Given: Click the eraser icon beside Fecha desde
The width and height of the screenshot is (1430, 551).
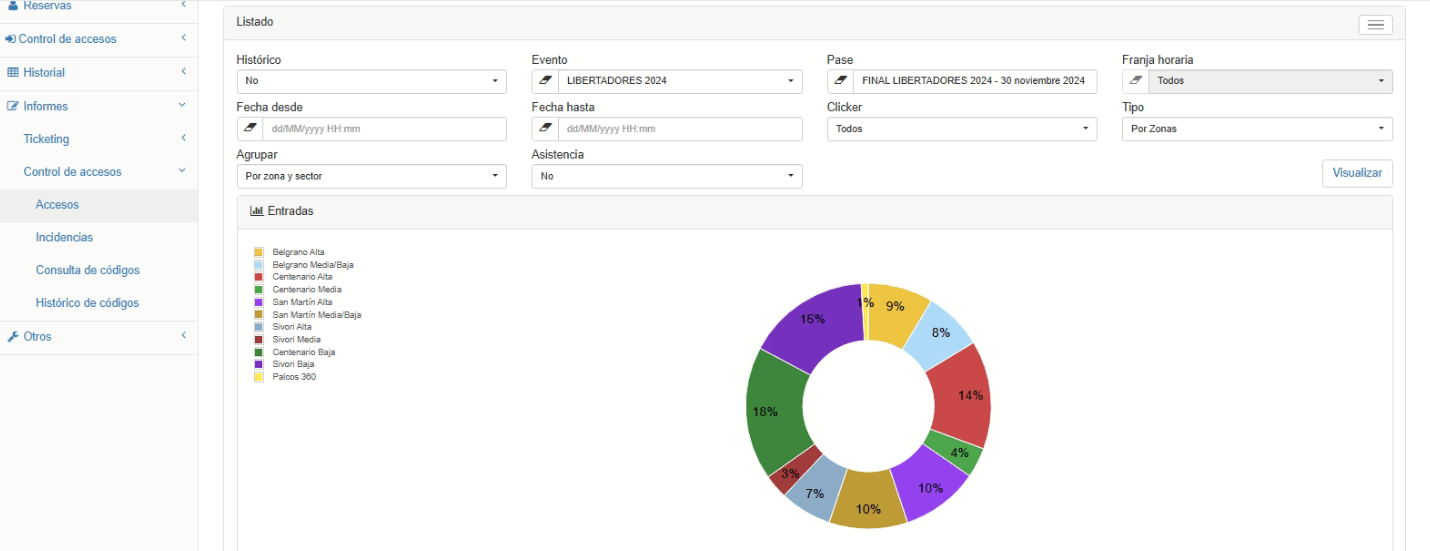Looking at the screenshot, I should pyautogui.click(x=250, y=129).
